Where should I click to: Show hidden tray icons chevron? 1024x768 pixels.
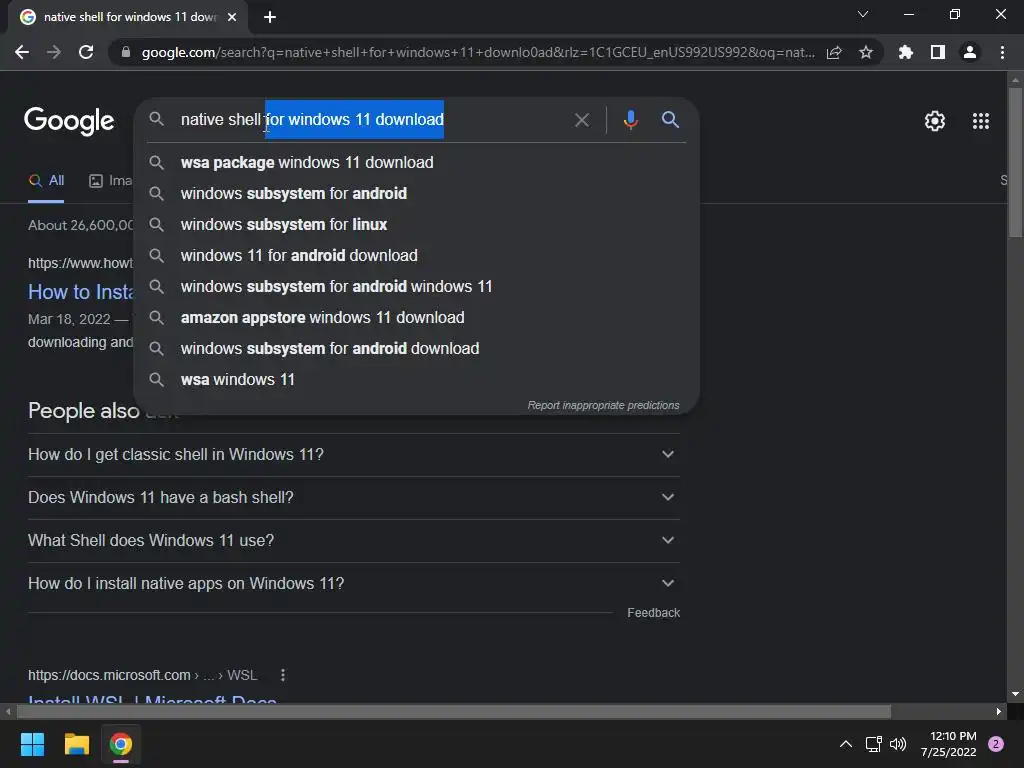point(845,744)
